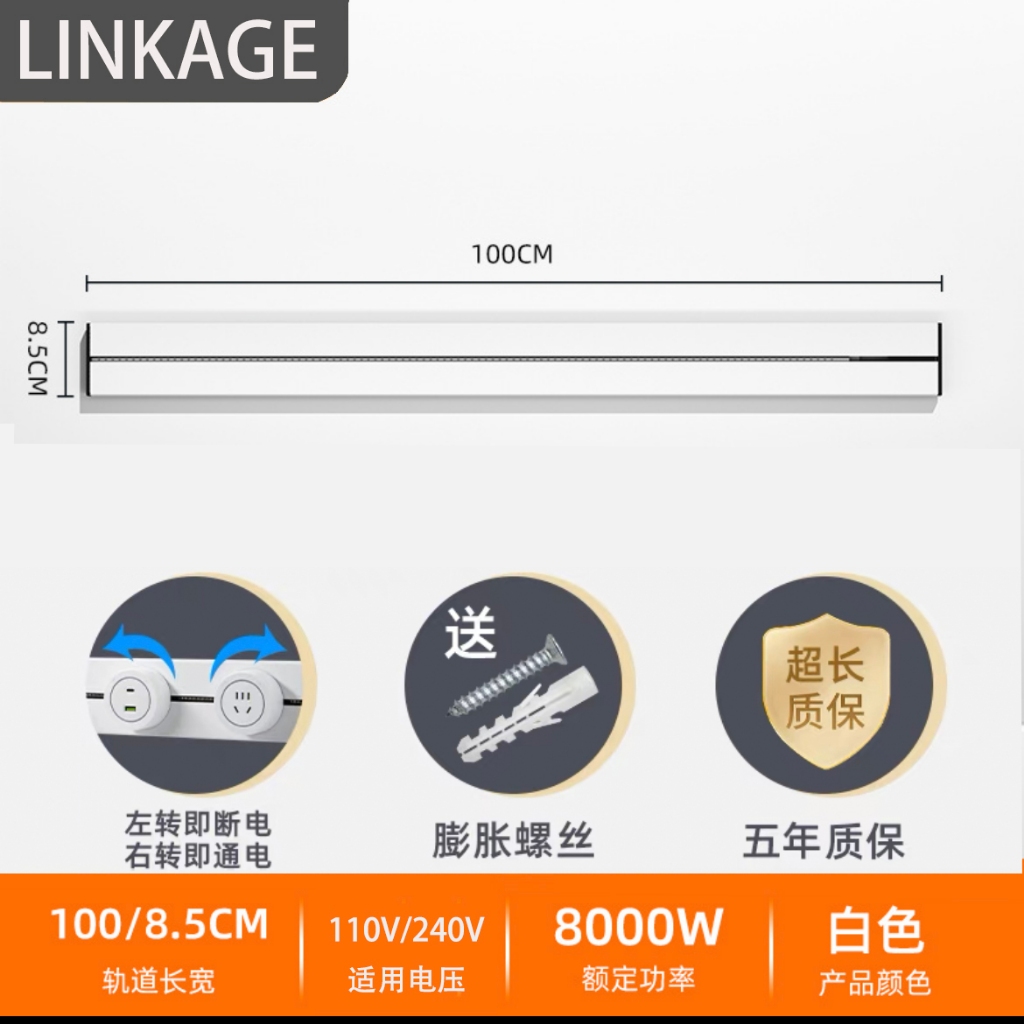Click the gold warranty shield badge

pos(825,690)
